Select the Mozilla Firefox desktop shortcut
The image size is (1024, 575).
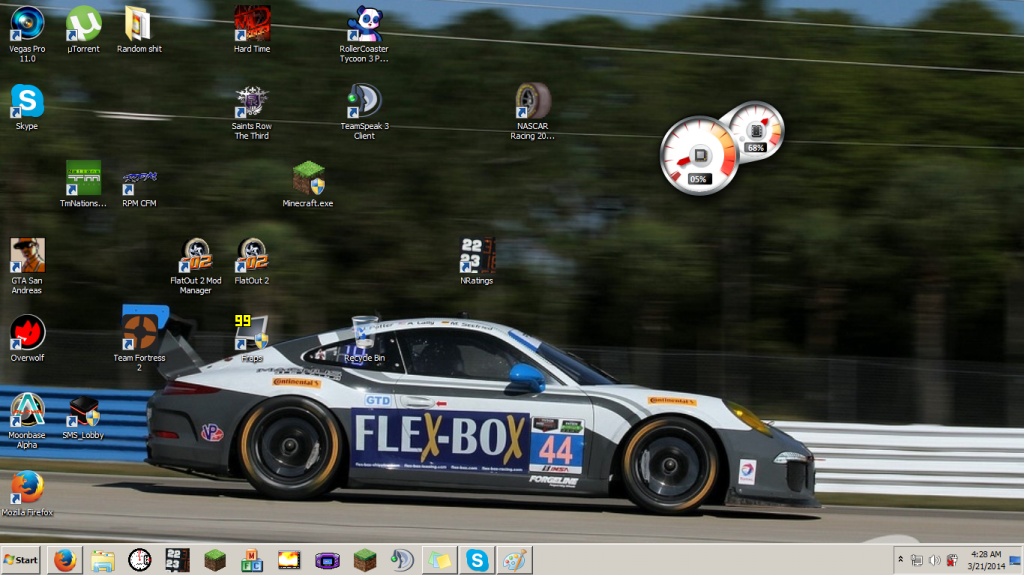pyautogui.click(x=27, y=493)
